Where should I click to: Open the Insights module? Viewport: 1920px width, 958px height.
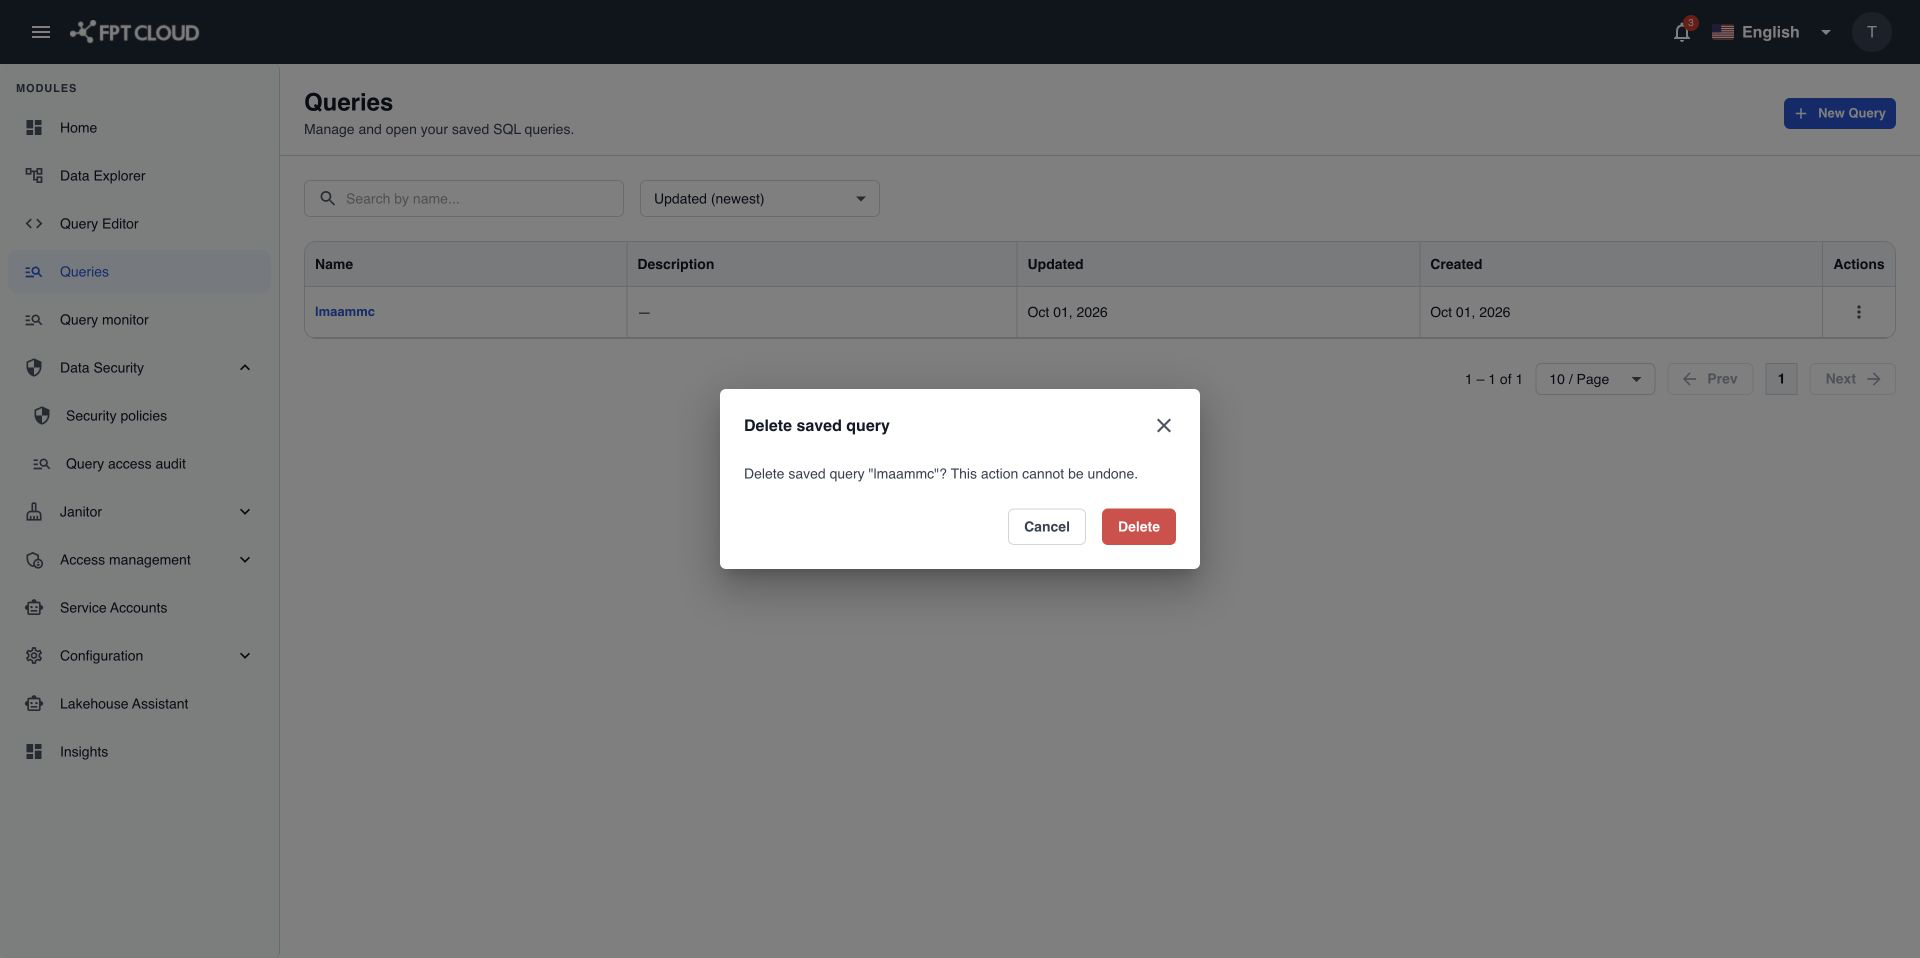(x=139, y=752)
